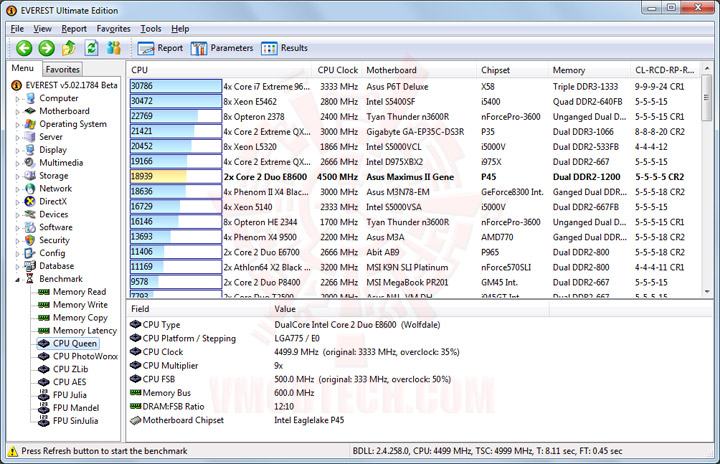Sort by the Chipset column header

[x=512, y=70]
